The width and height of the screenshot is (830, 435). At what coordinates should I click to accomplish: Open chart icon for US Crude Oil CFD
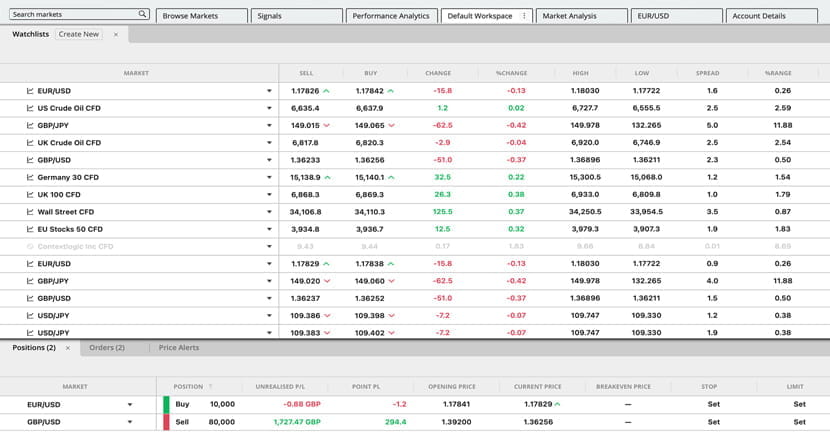click(30, 108)
